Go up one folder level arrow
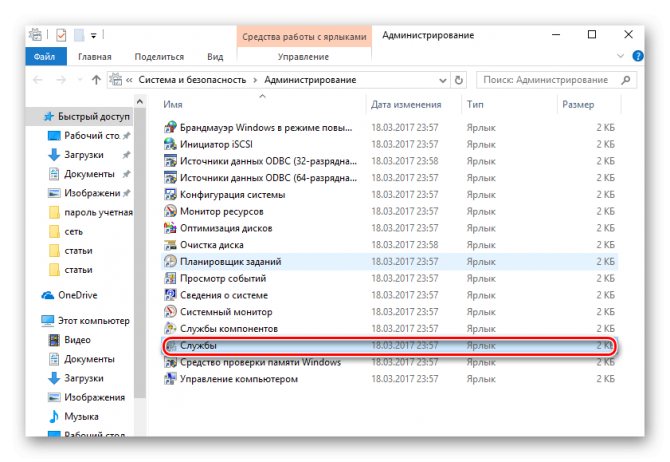Viewport: 670px width, 462px height. (x=96, y=80)
